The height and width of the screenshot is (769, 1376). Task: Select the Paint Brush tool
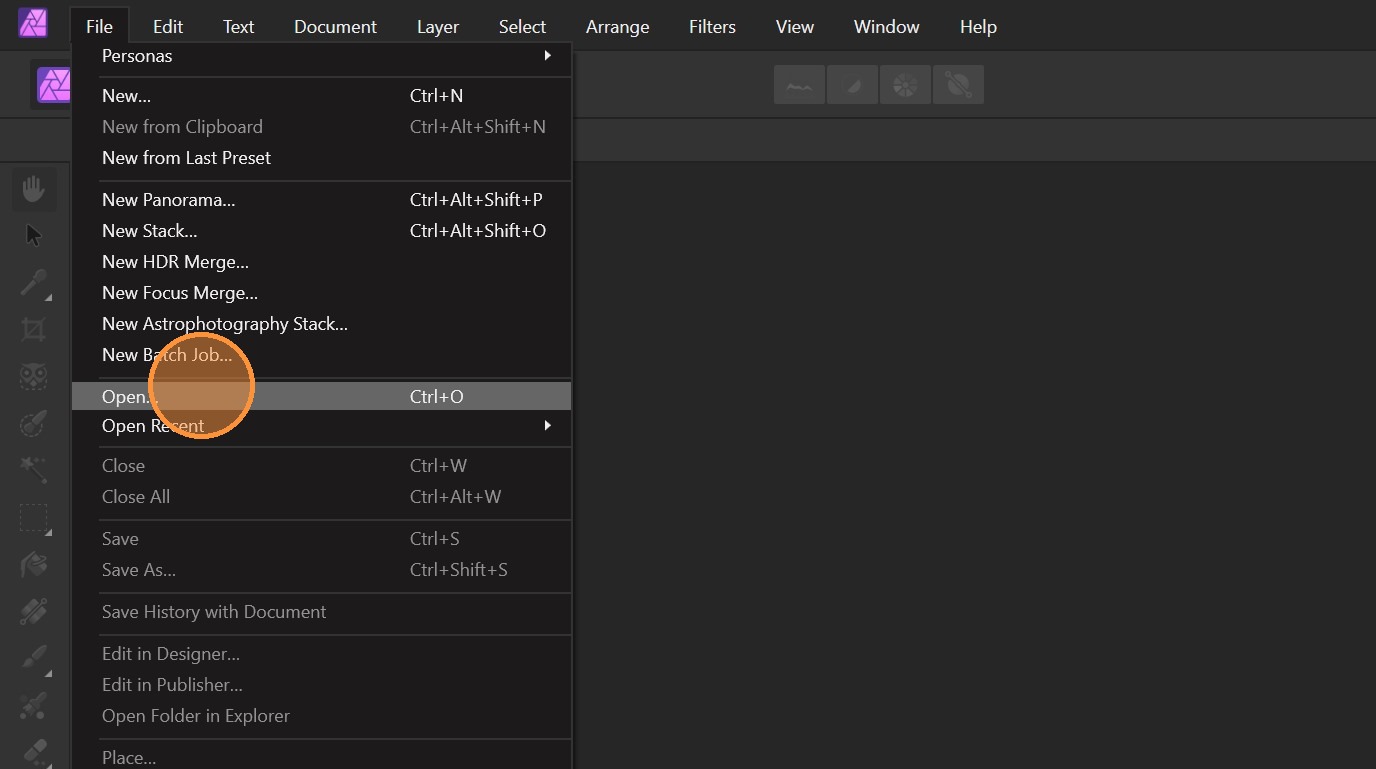[x=34, y=659]
